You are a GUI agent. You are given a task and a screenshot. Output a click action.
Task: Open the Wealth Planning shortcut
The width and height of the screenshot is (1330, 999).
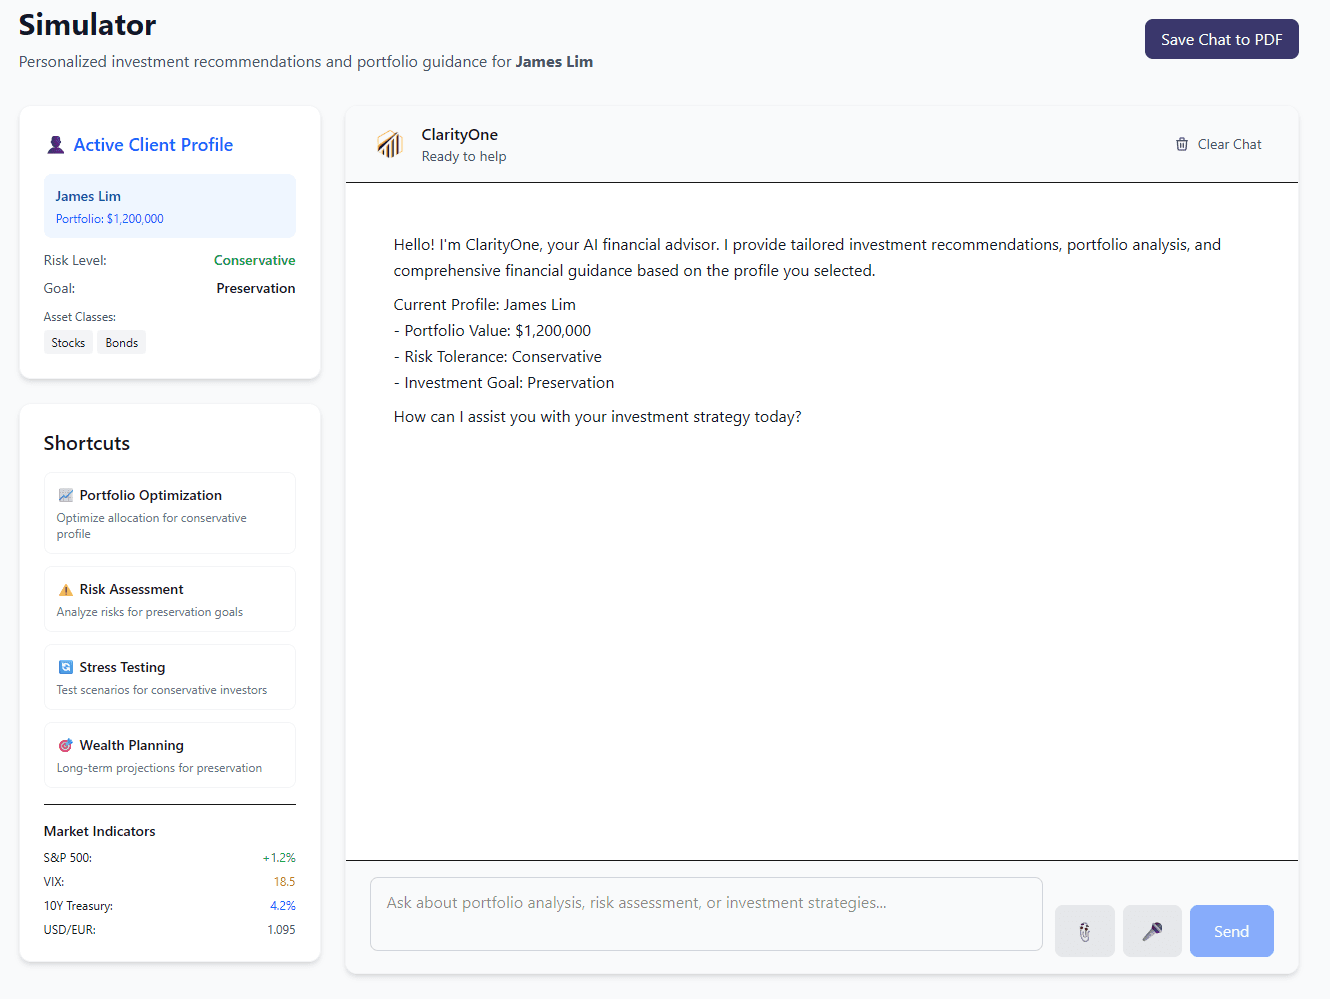(x=169, y=755)
